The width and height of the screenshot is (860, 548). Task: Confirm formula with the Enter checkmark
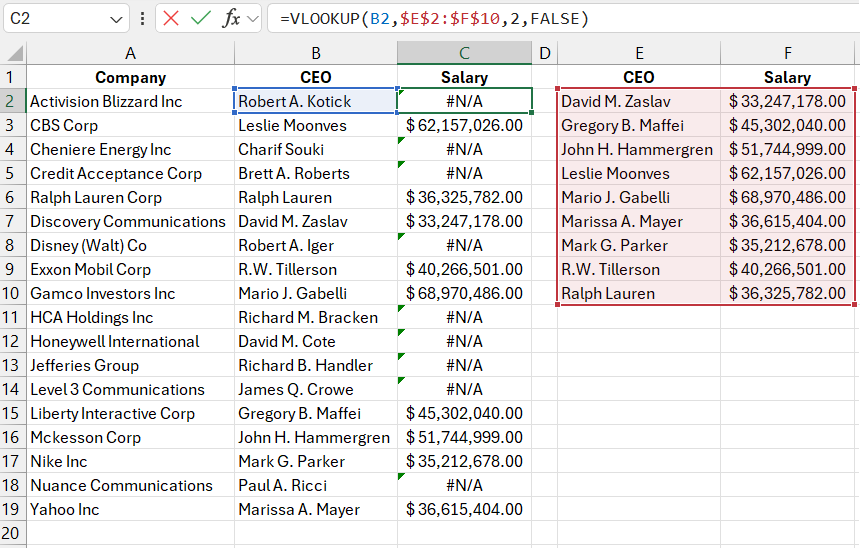(201, 18)
